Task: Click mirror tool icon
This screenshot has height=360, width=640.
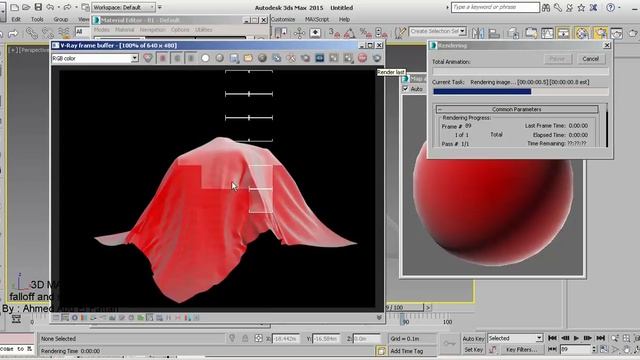Action: tap(478, 33)
